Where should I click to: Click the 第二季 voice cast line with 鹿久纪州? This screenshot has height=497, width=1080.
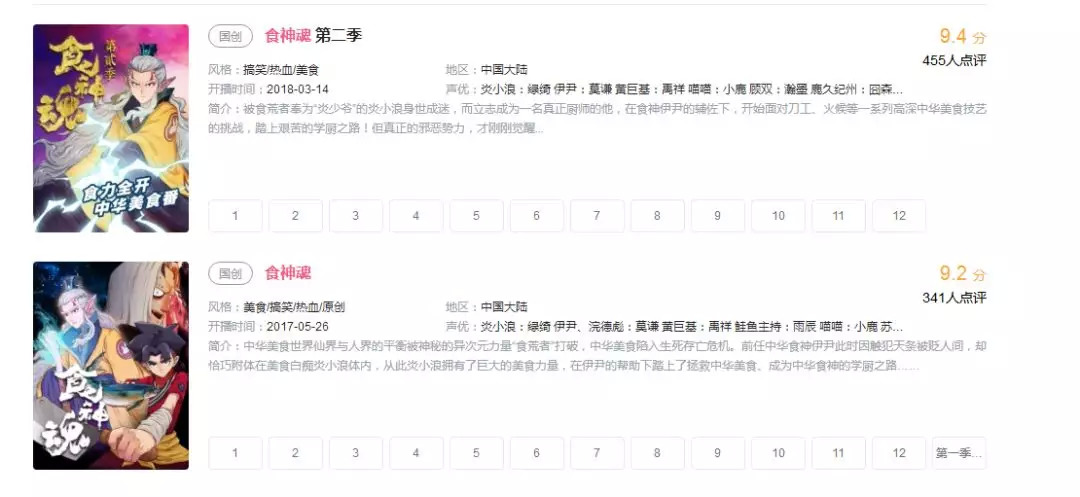pyautogui.click(x=692, y=89)
